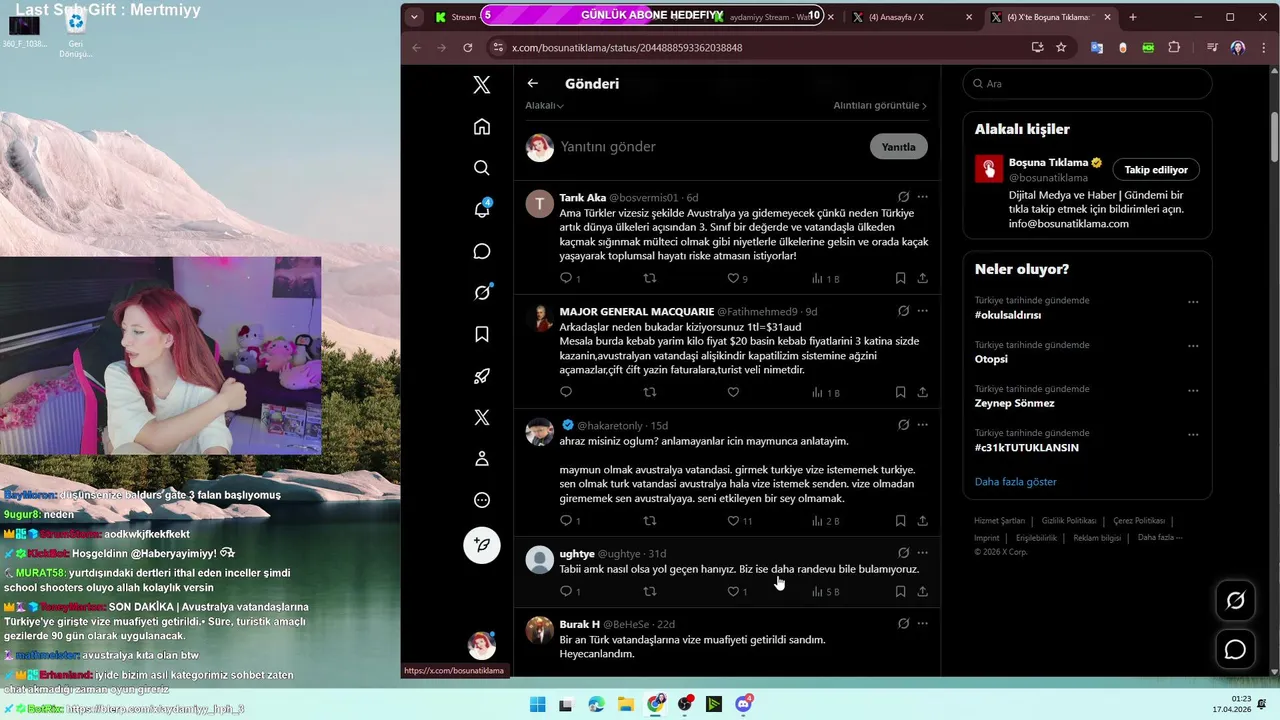Open More circle icon in X sidebar
The height and width of the screenshot is (720, 1280).
coord(482,500)
